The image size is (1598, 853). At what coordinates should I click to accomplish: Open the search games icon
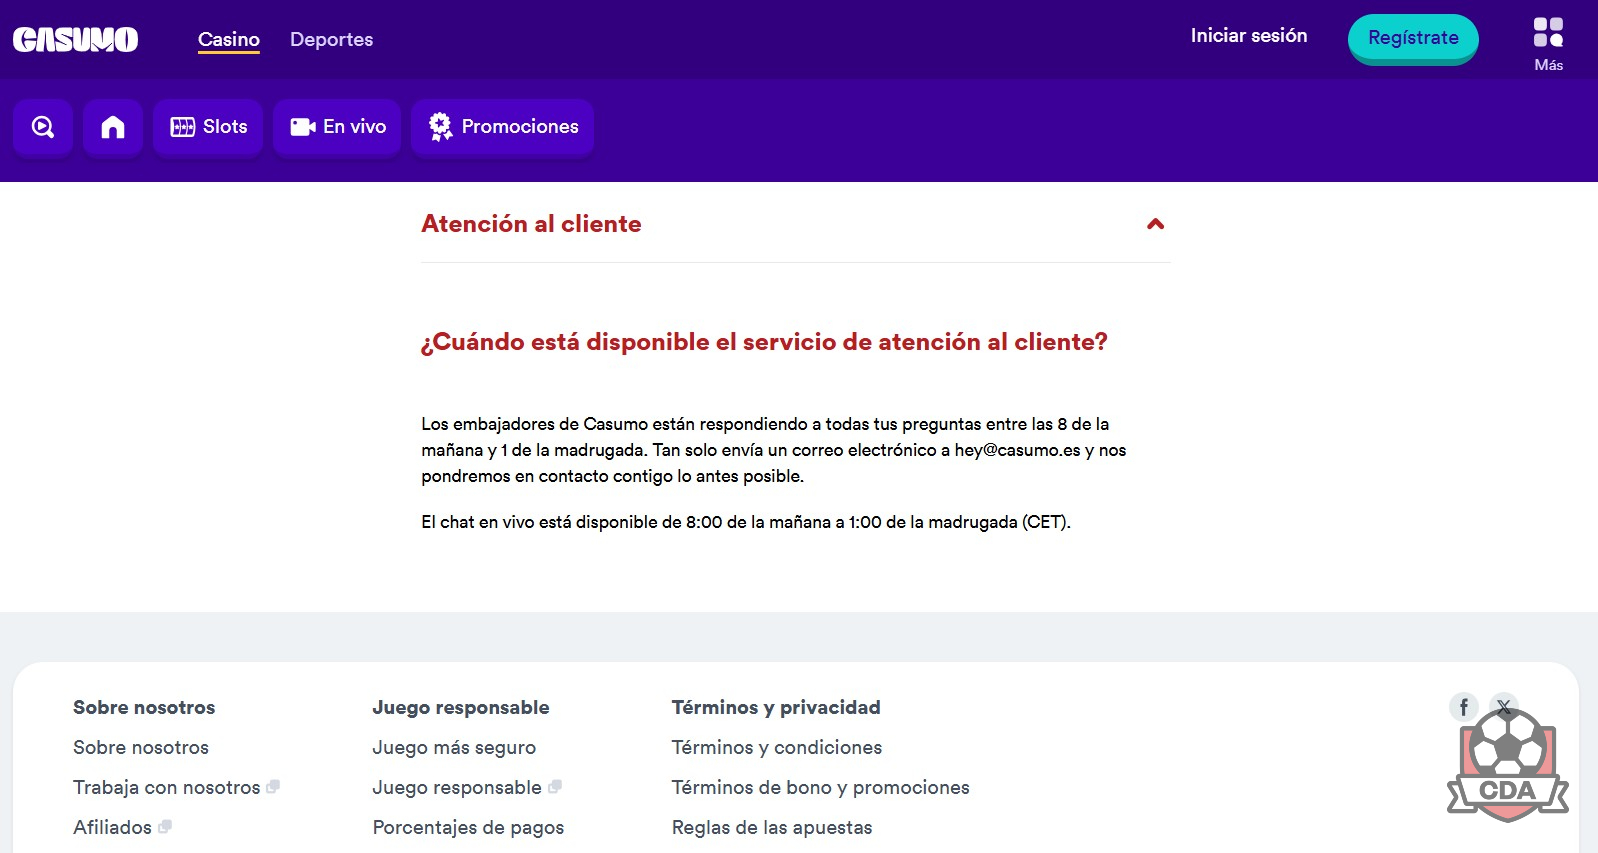coord(43,127)
